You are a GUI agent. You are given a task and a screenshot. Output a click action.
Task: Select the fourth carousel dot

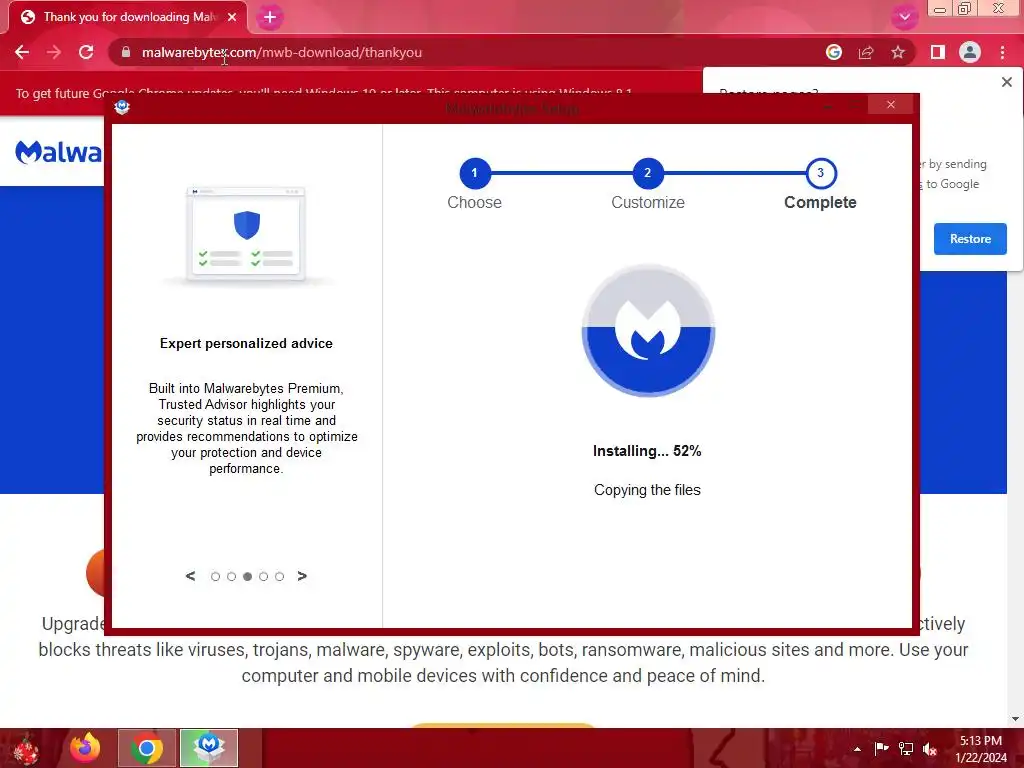[x=263, y=577]
